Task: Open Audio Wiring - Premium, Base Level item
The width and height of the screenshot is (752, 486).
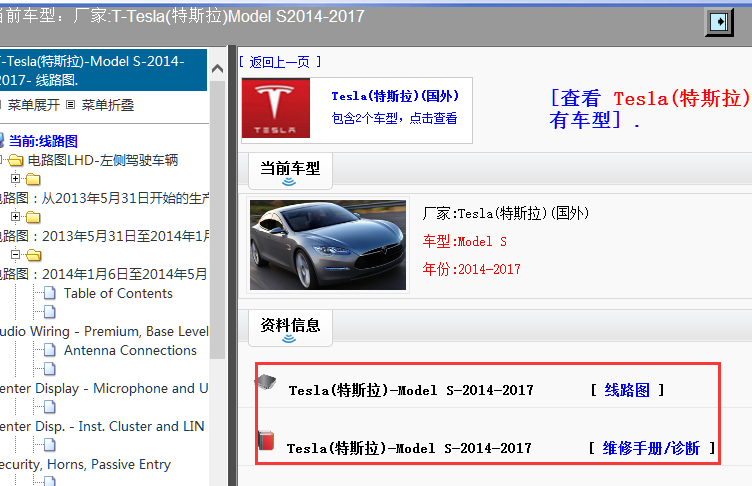Action: tap(104, 331)
